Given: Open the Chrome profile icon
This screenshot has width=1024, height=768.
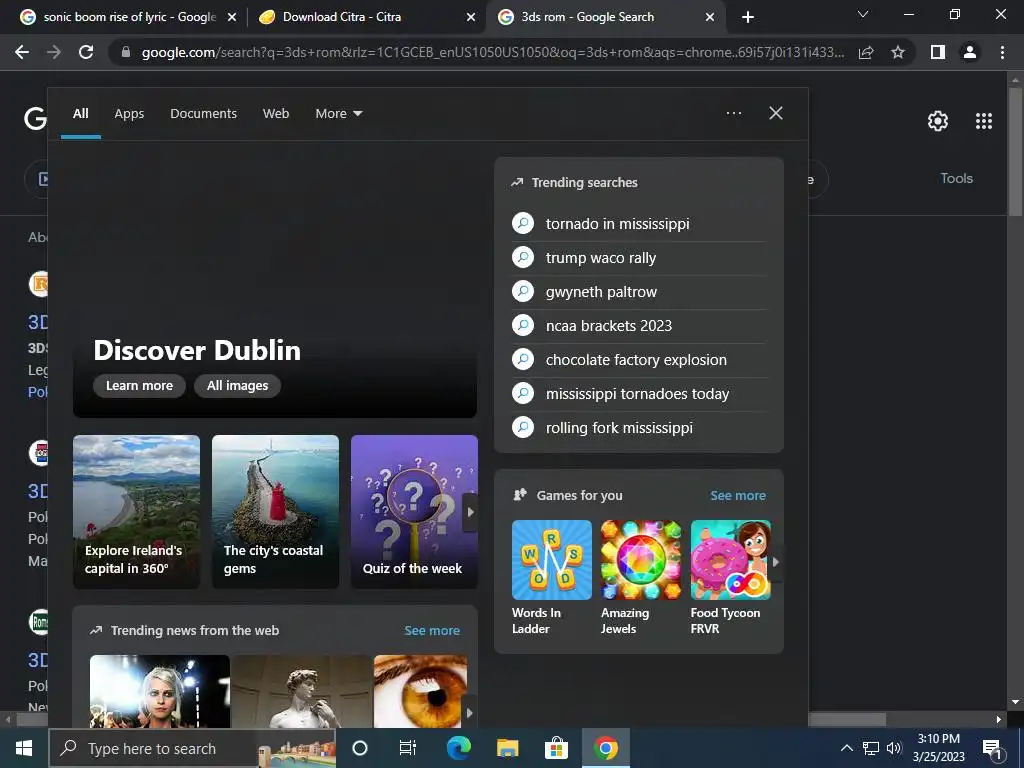Looking at the screenshot, I should pos(970,52).
